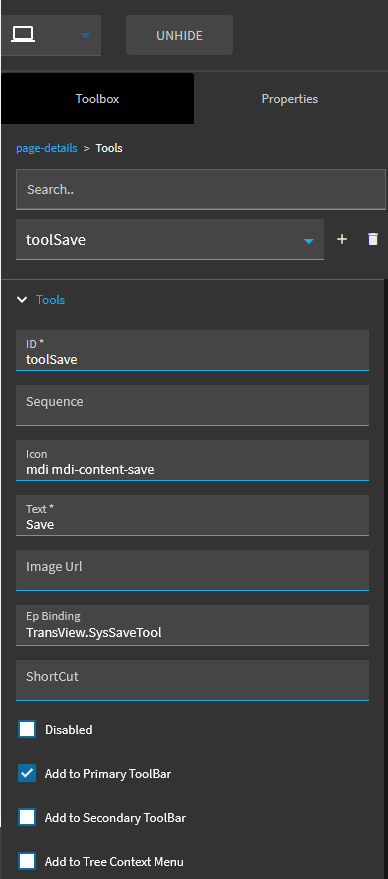Edit the Icon field mdi-content-save
This screenshot has height=879, width=388.
point(192,460)
